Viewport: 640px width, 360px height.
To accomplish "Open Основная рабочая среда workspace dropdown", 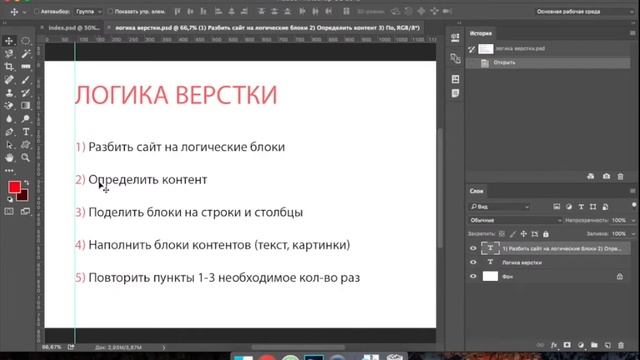I will pyautogui.click(x=584, y=12).
